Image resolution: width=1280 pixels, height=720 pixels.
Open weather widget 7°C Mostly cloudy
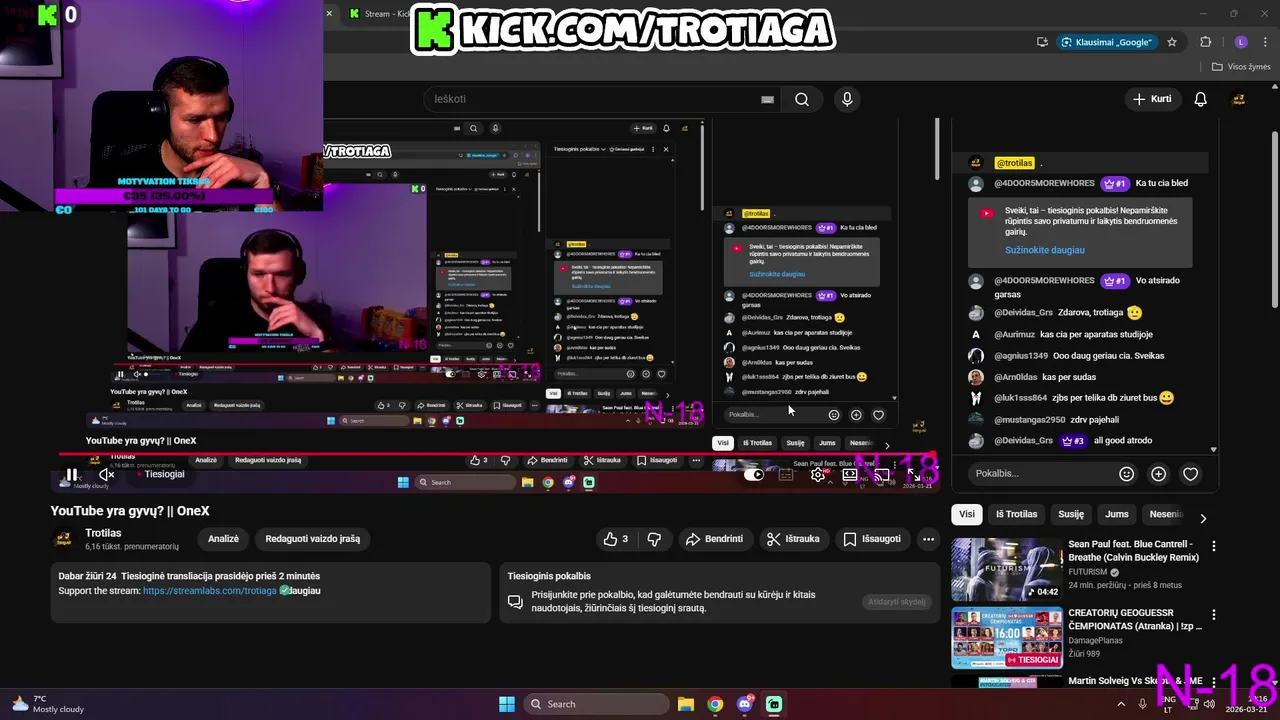[x=48, y=704]
